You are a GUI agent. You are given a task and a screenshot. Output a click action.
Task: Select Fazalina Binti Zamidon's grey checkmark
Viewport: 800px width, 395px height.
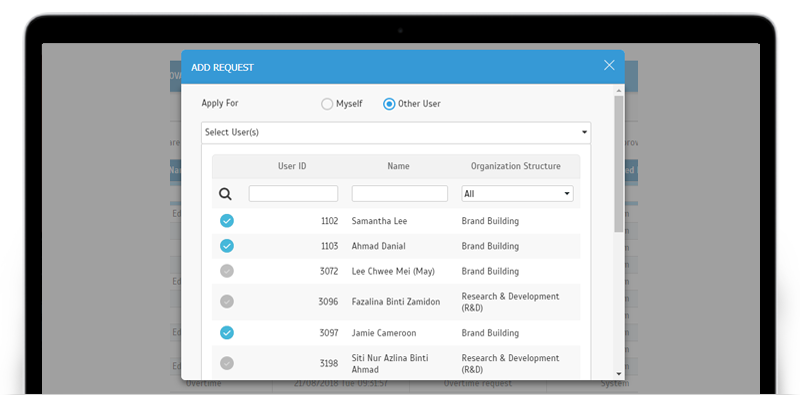coord(227,302)
